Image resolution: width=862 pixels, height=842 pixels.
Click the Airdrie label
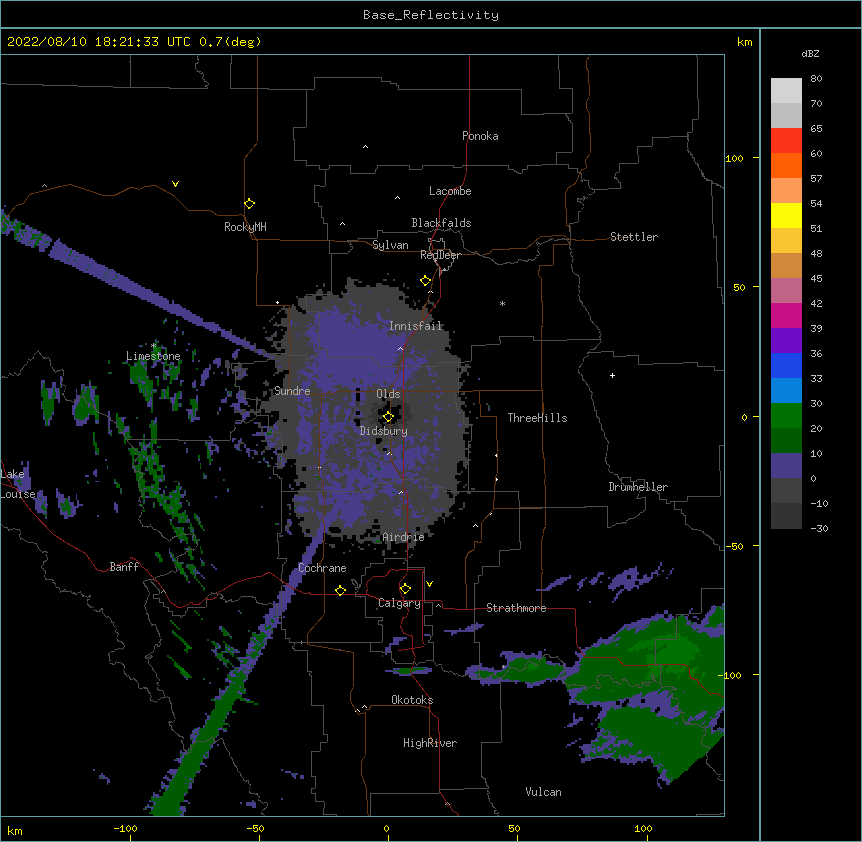404,537
